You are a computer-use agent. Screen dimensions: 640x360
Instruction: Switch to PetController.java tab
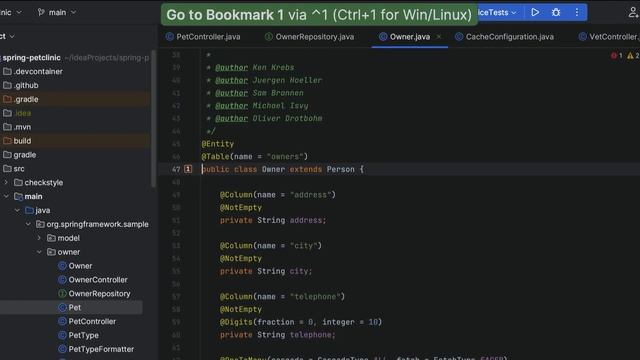click(x=203, y=37)
